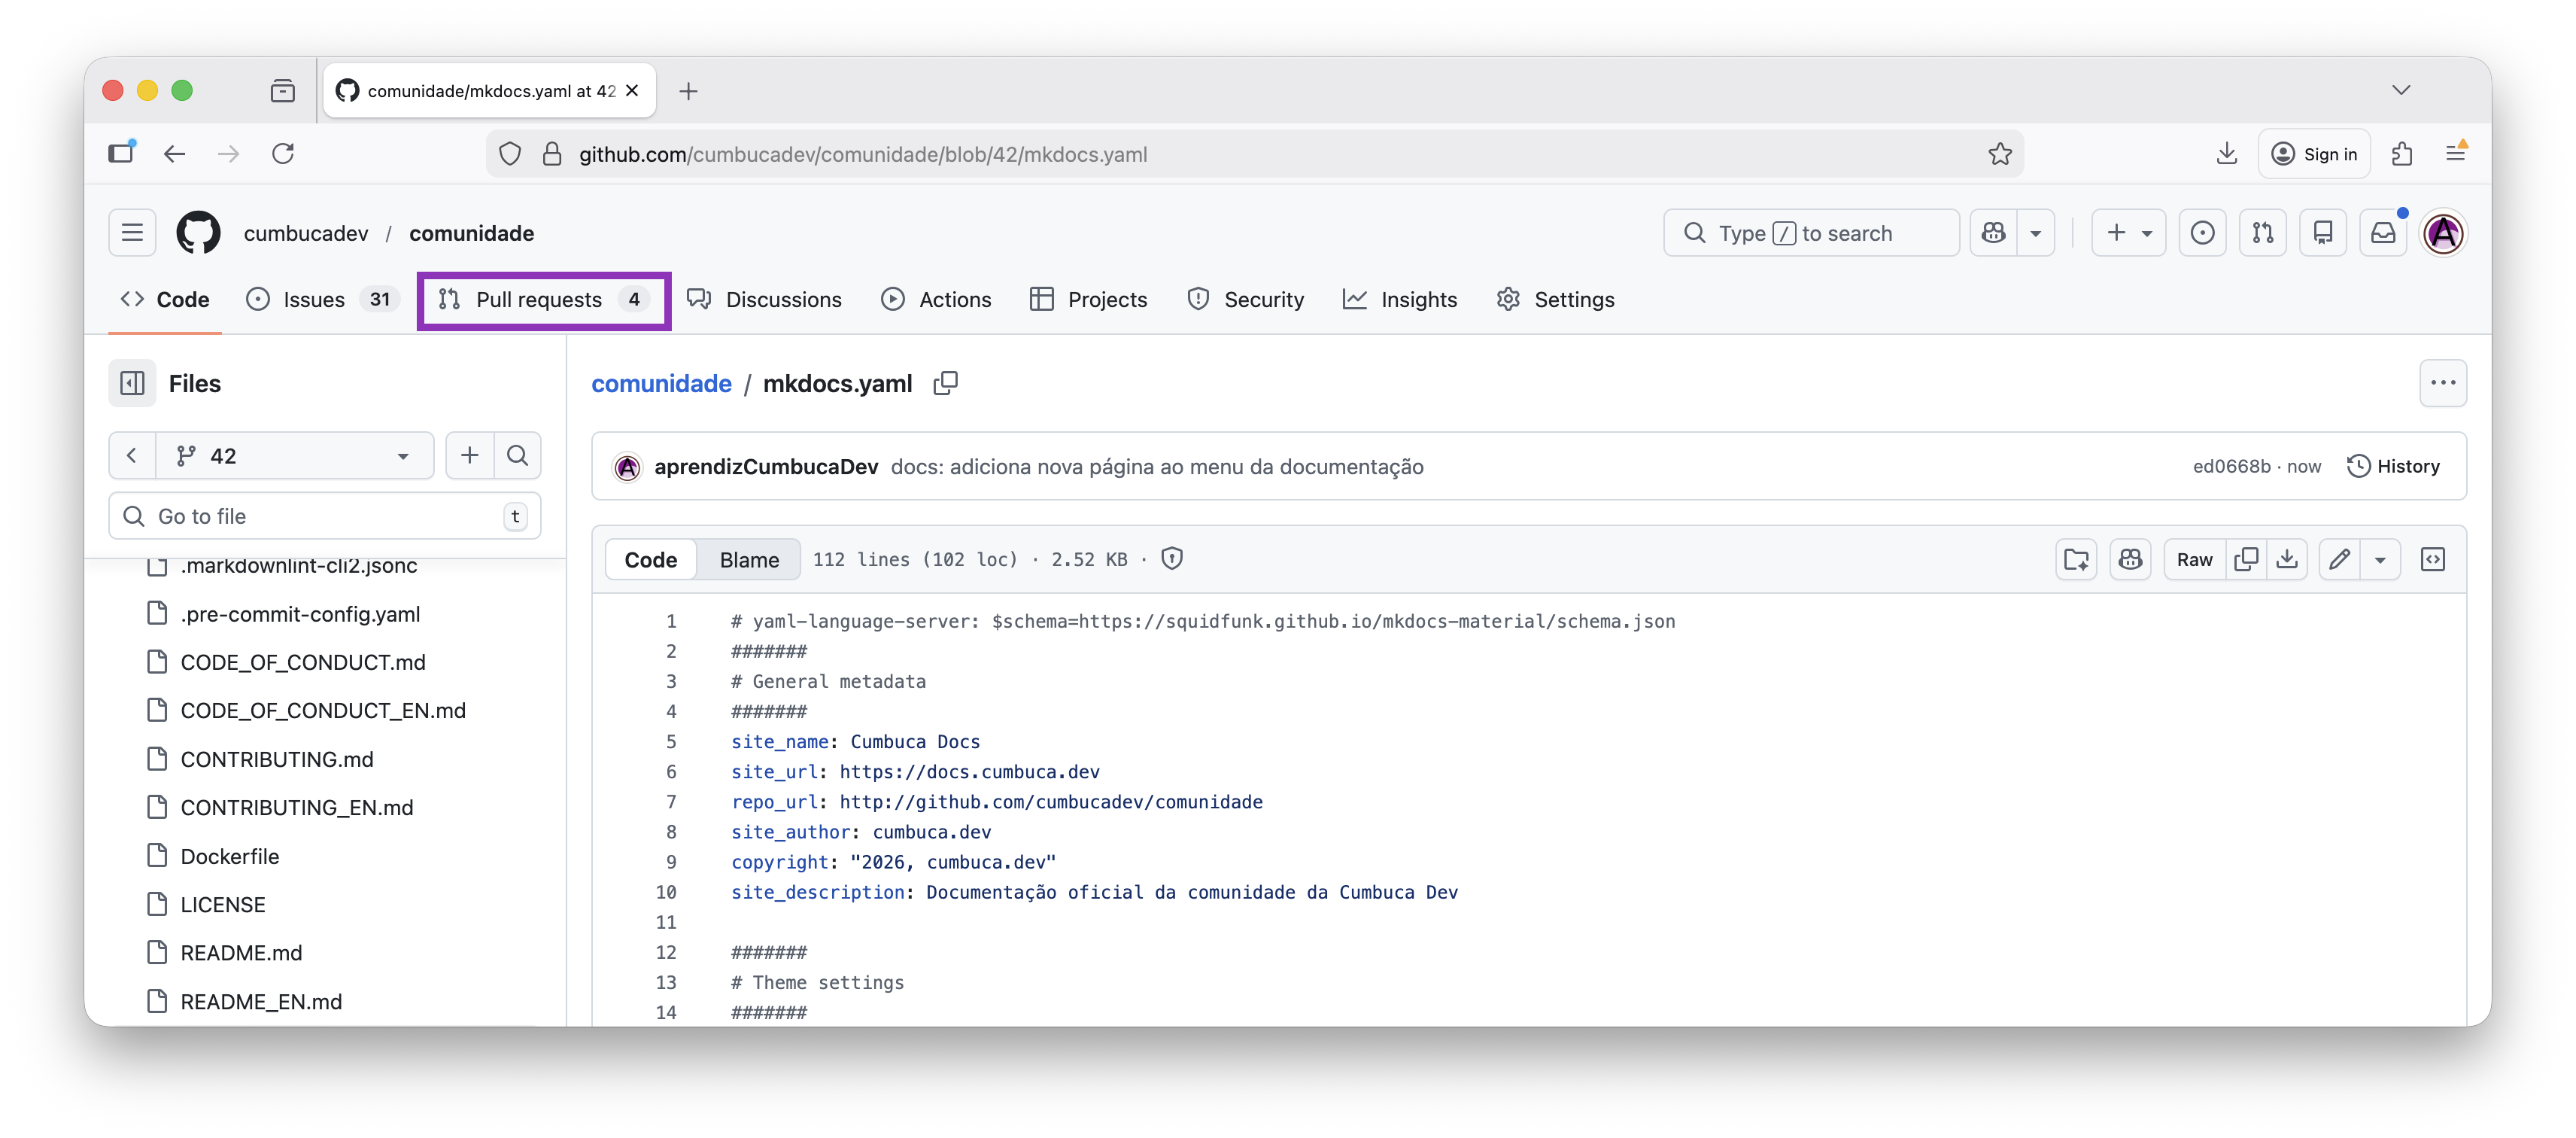This screenshot has height=1138, width=2576.
Task: Search files with the magnifier button
Action: pyautogui.click(x=517, y=456)
